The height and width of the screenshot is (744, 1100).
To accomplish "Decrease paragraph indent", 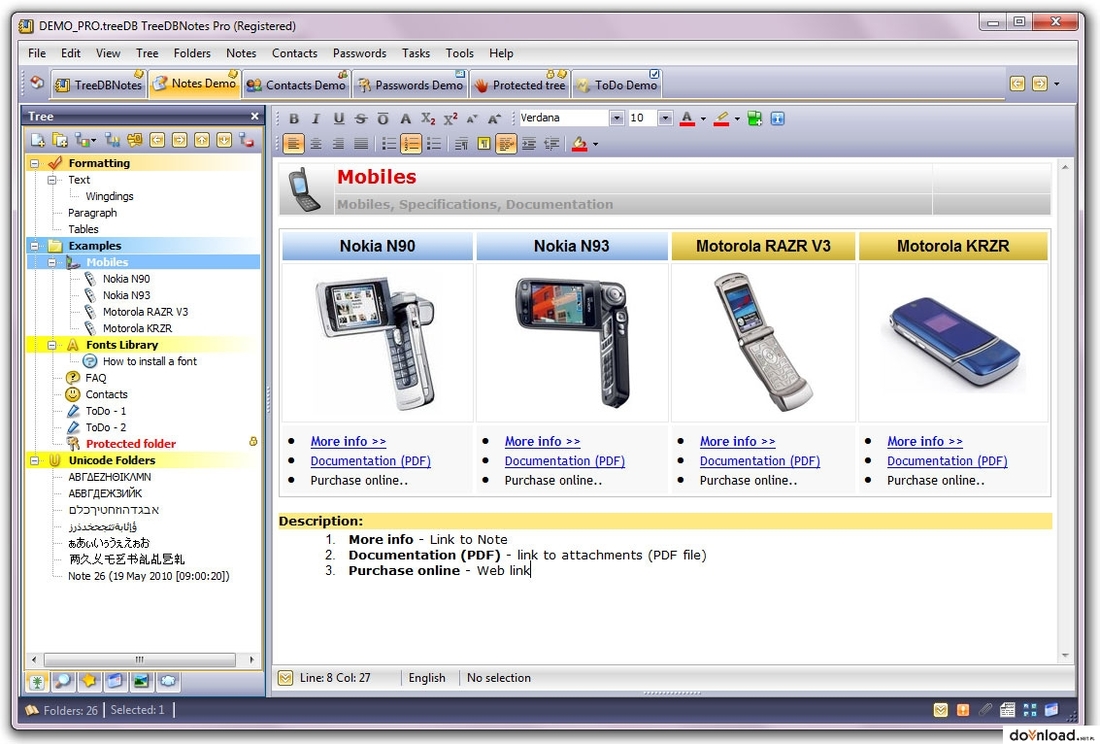I will (x=553, y=144).
